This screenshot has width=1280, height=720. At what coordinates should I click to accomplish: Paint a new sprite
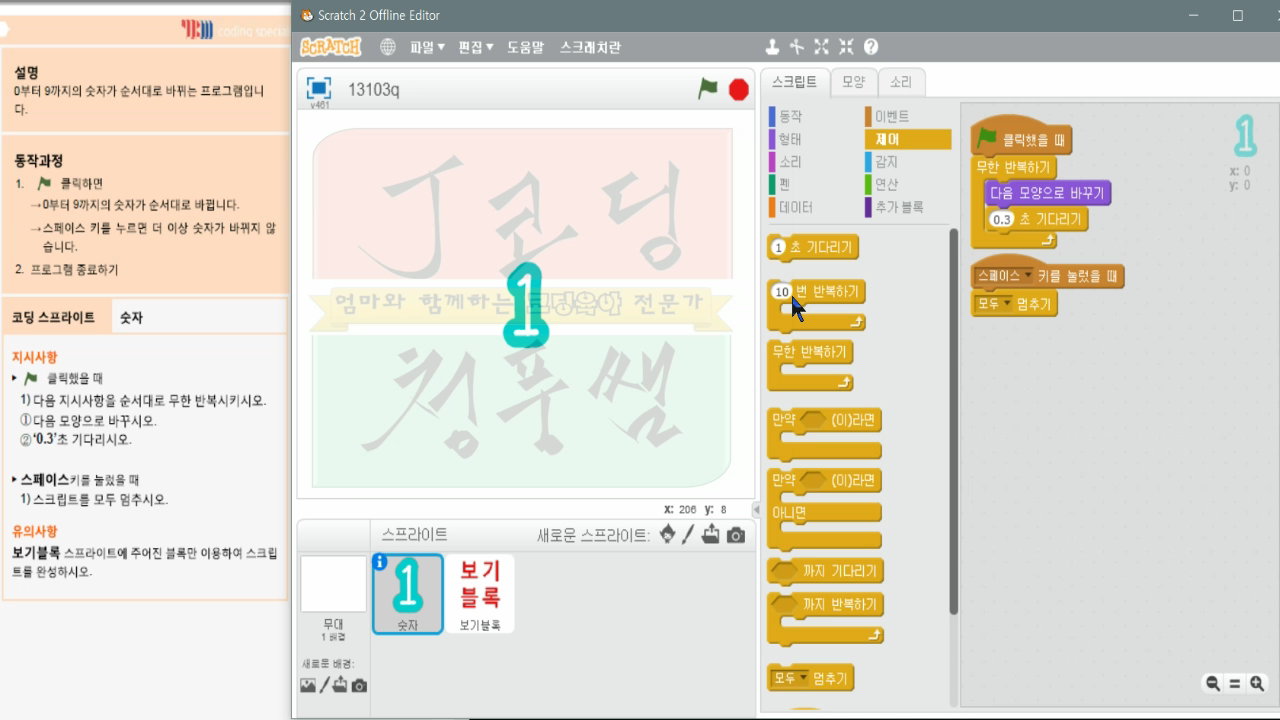(688, 535)
